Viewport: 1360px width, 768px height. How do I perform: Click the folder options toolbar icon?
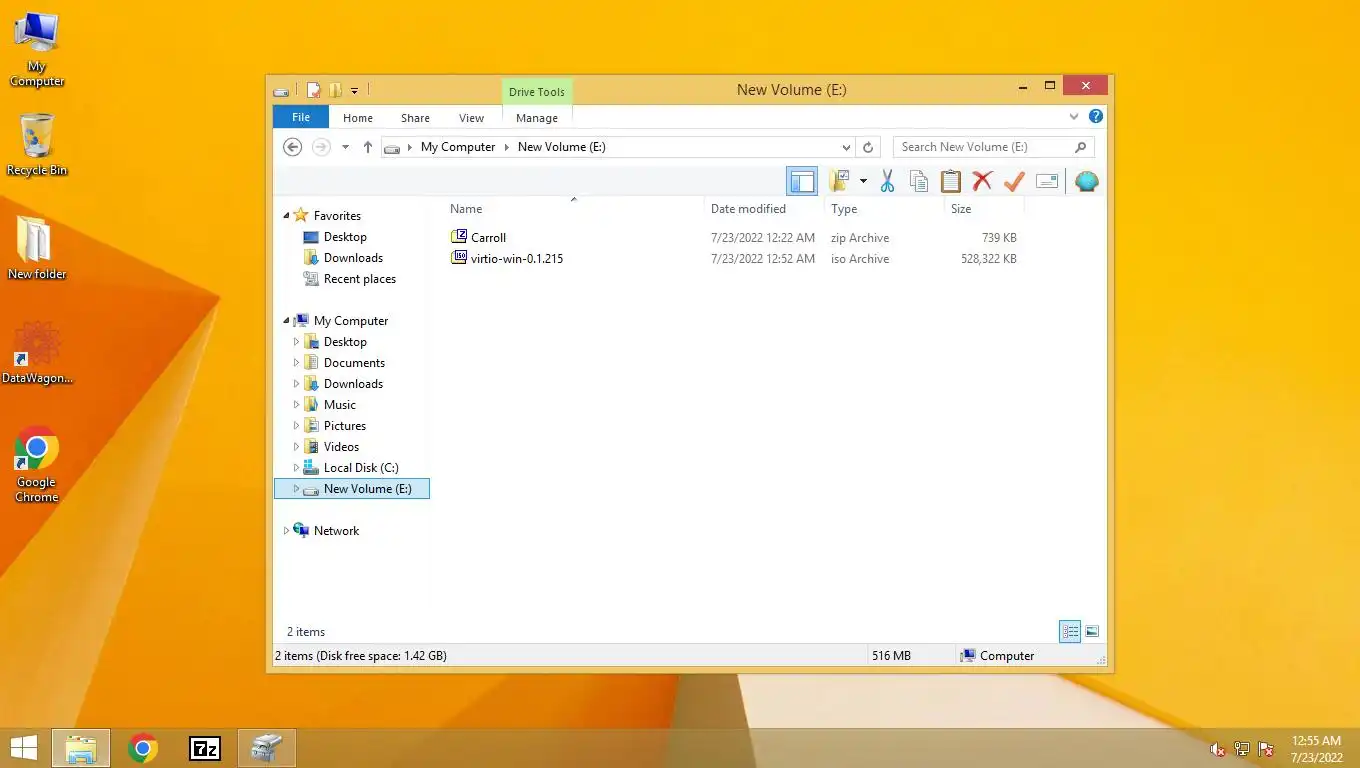coord(839,181)
